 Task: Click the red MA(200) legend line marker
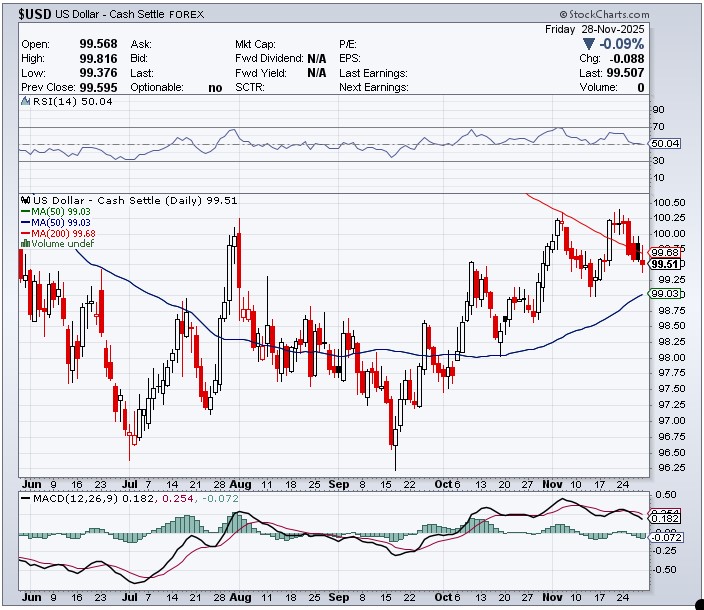[24, 233]
